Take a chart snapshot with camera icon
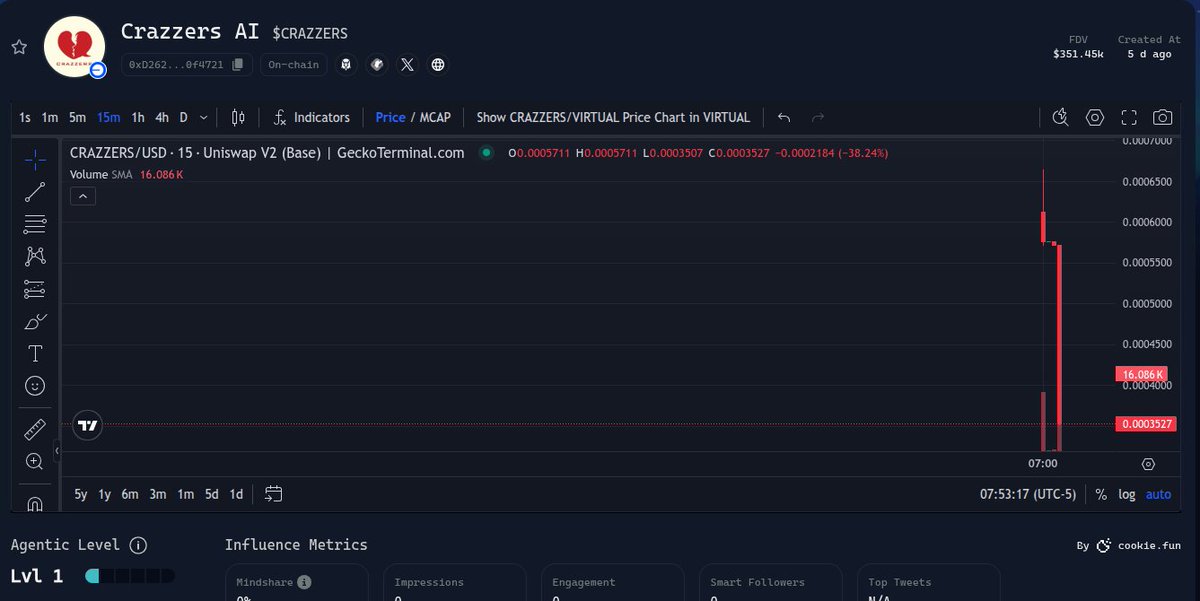 pos(1162,117)
